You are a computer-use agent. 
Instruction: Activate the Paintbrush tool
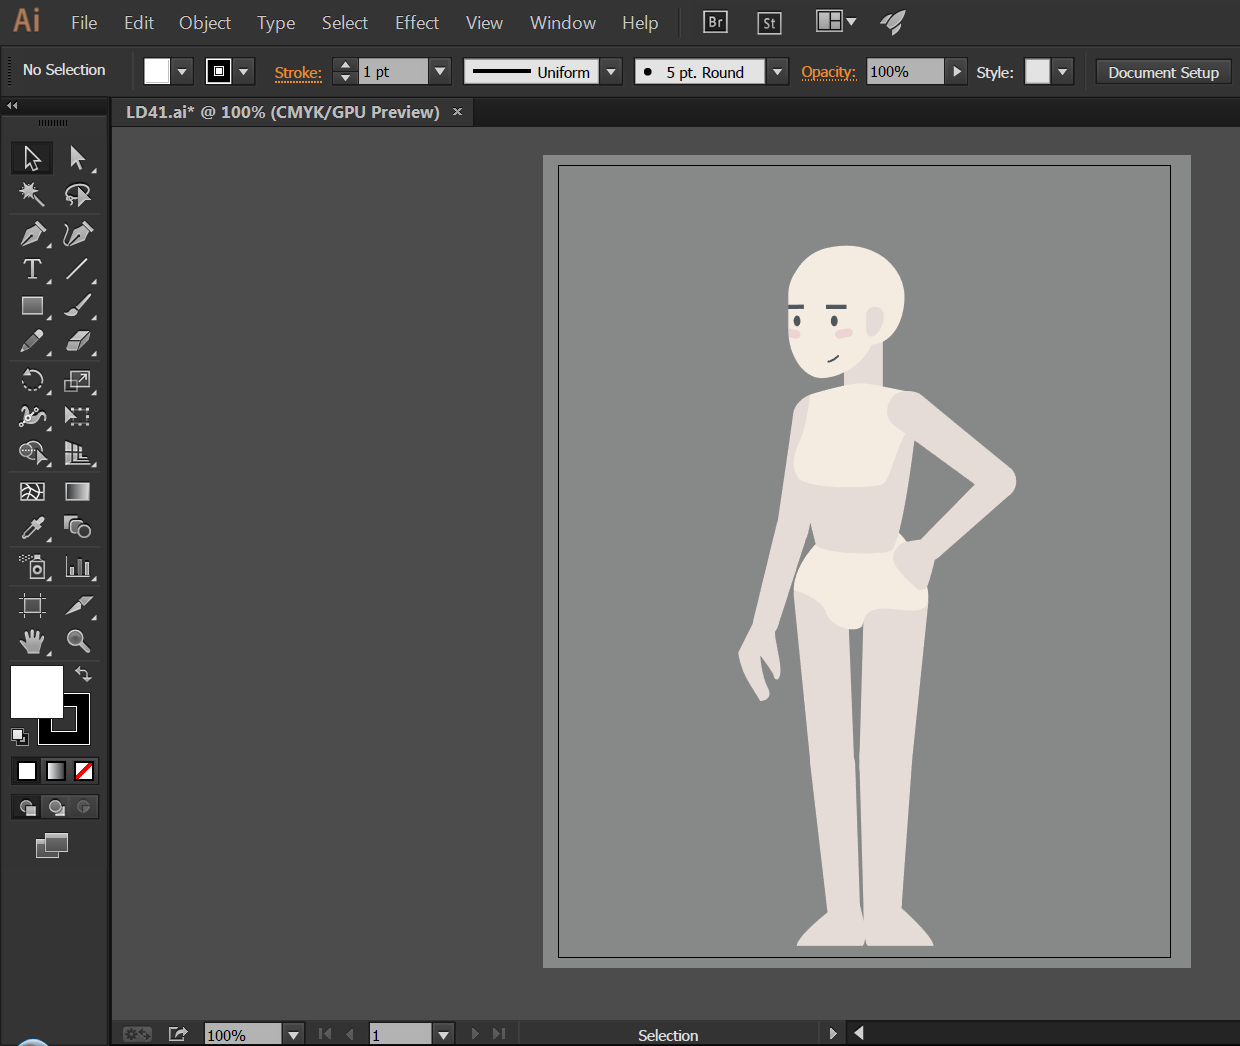click(x=77, y=305)
